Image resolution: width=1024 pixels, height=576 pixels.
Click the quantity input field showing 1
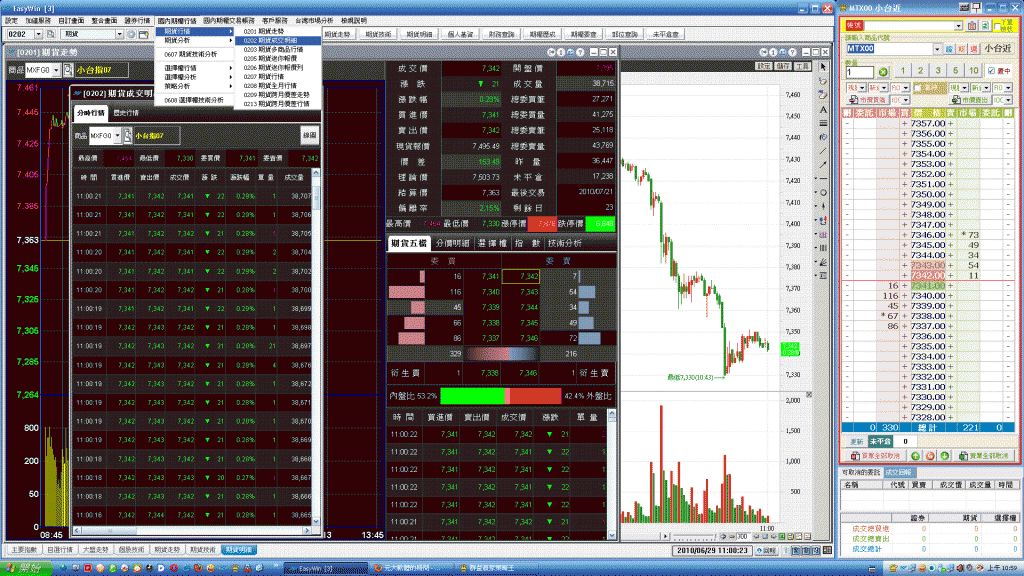[x=859, y=72]
